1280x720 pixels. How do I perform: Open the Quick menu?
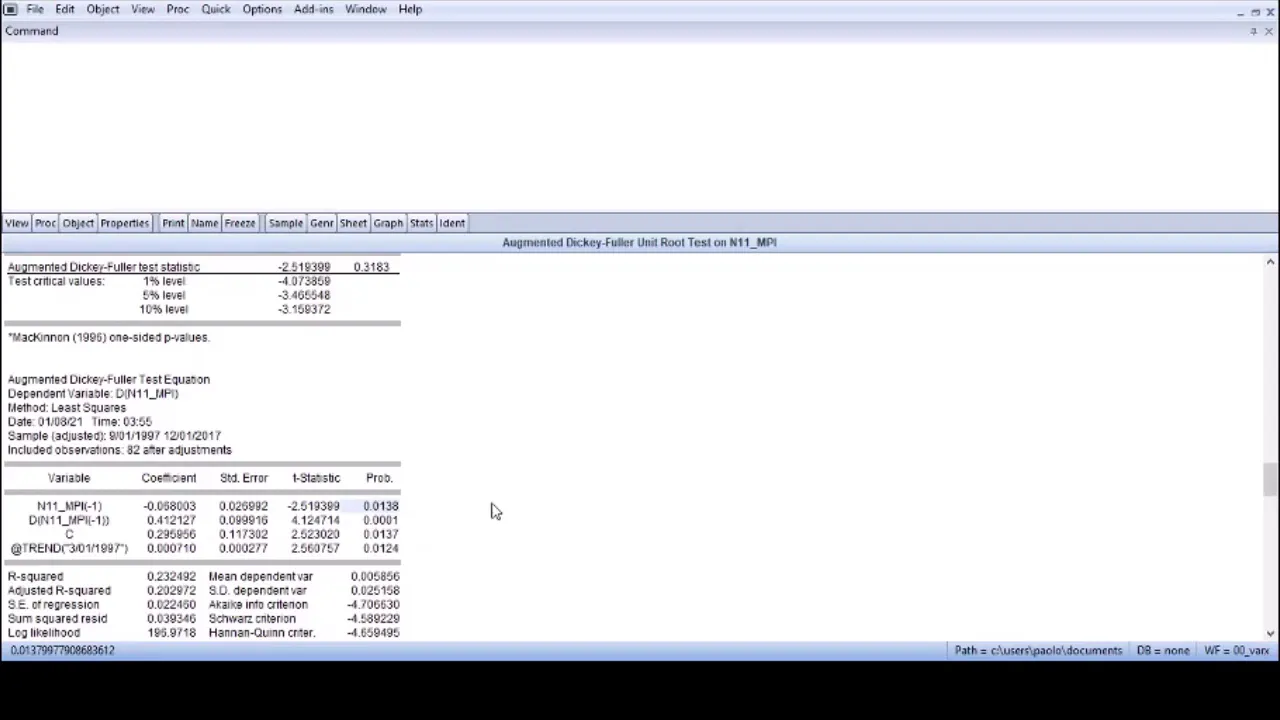coord(215,9)
